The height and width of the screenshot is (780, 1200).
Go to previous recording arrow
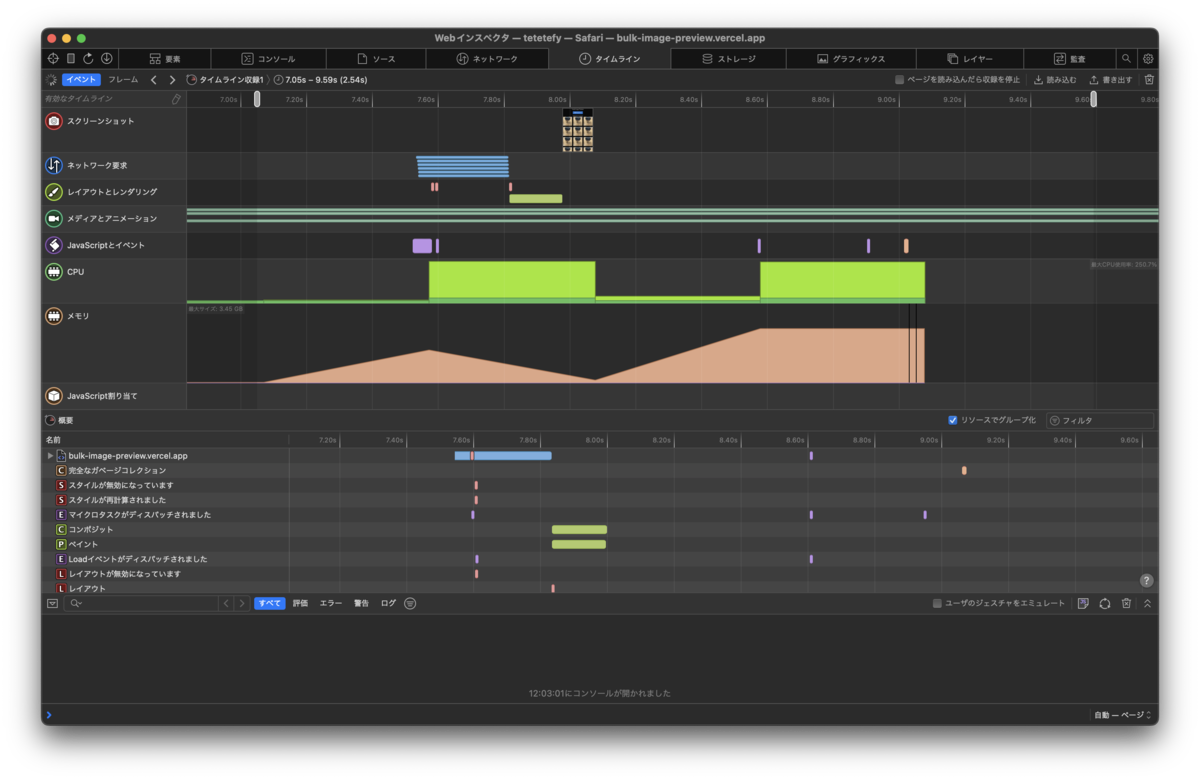(153, 80)
